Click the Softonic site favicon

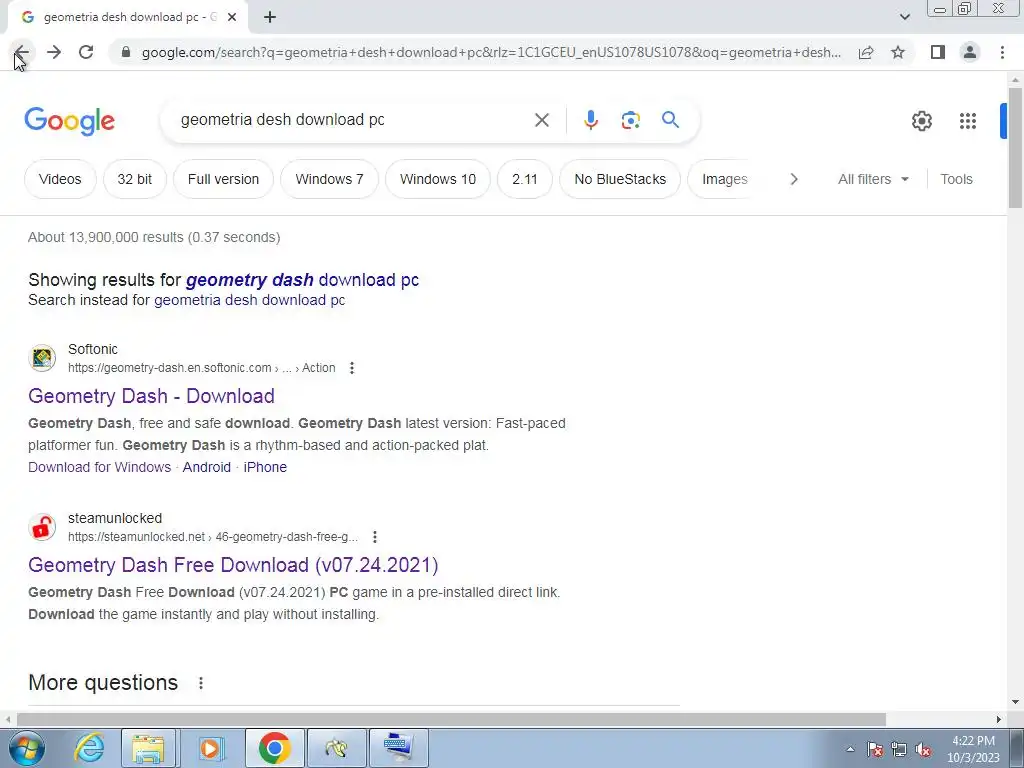coord(42,359)
